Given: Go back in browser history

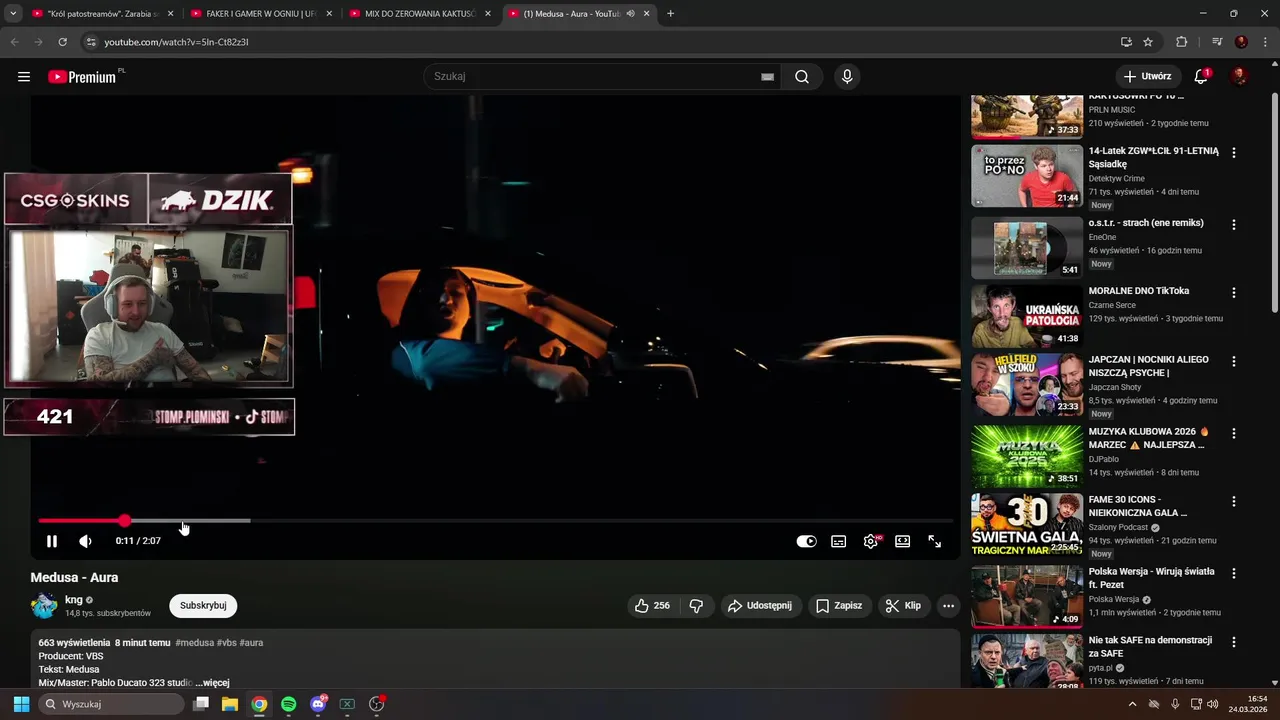Looking at the screenshot, I should pos(14,42).
